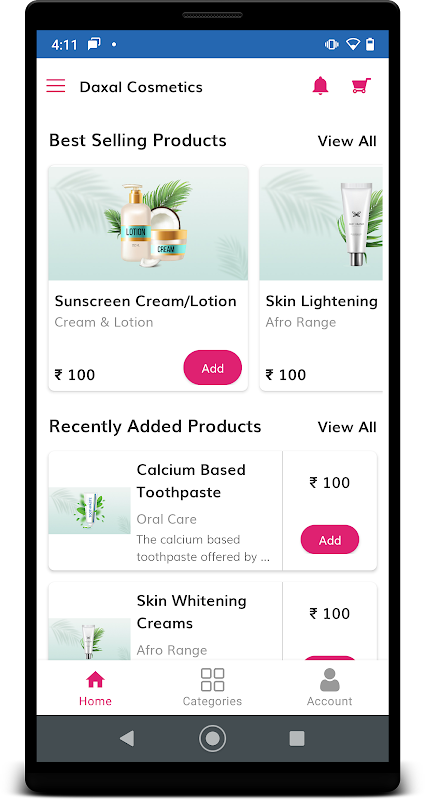Add Sunscreen Cream/Lotion to cart
Viewport: 425px width, 800px height.
(x=213, y=367)
